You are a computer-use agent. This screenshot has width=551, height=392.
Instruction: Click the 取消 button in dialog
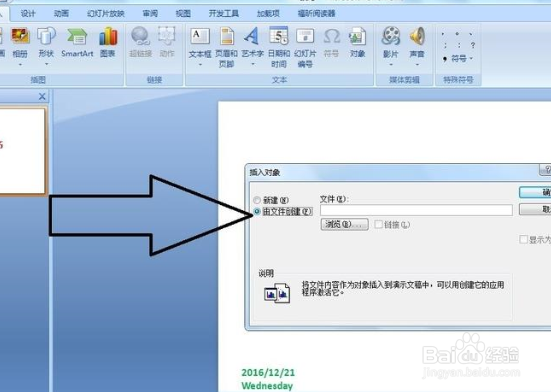pos(535,209)
